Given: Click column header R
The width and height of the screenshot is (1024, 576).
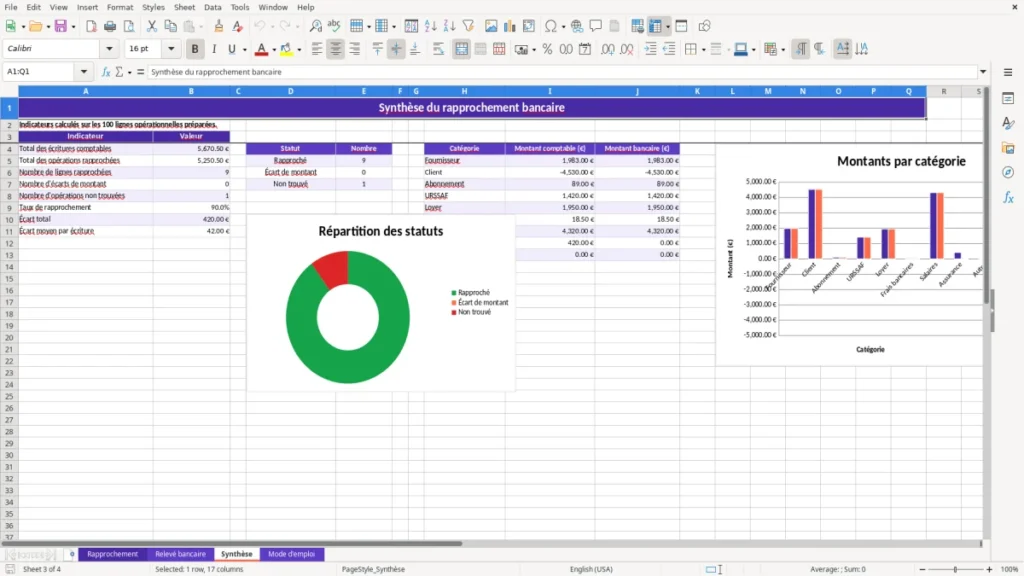Looking at the screenshot, I should click(944, 91).
